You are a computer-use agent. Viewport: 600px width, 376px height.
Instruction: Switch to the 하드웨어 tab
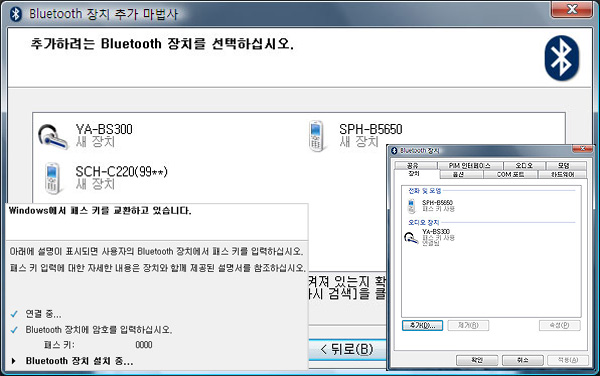point(562,174)
